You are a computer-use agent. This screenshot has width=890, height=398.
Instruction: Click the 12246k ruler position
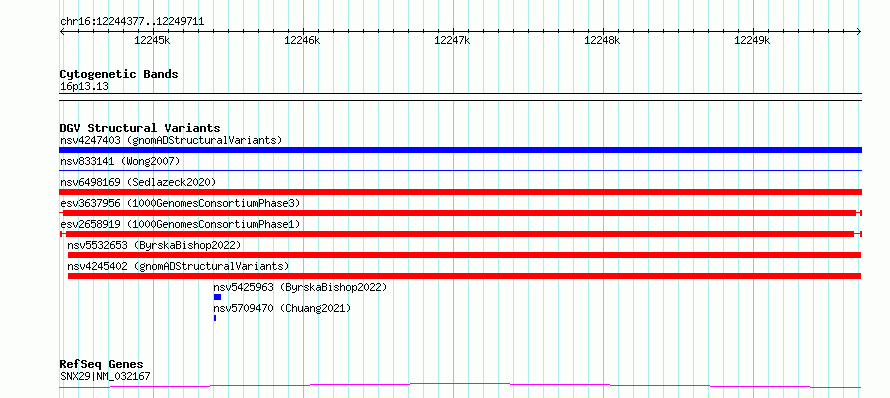[x=302, y=40]
